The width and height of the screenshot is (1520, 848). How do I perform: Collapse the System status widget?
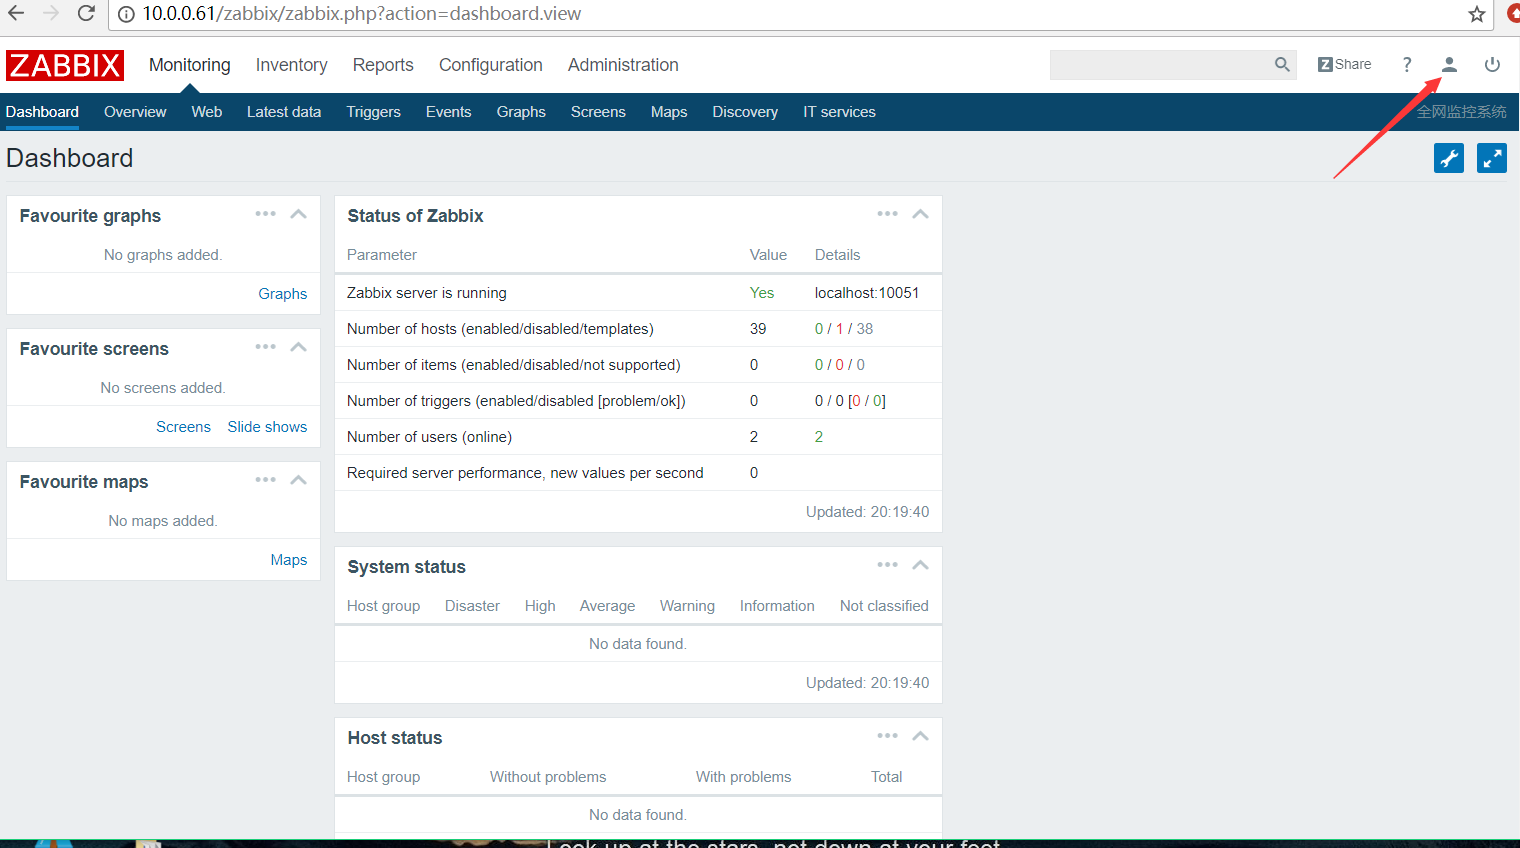tap(920, 565)
